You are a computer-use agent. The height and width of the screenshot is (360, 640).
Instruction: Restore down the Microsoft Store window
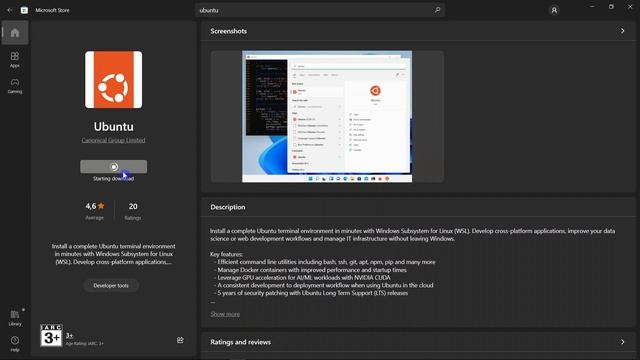[x=611, y=7]
